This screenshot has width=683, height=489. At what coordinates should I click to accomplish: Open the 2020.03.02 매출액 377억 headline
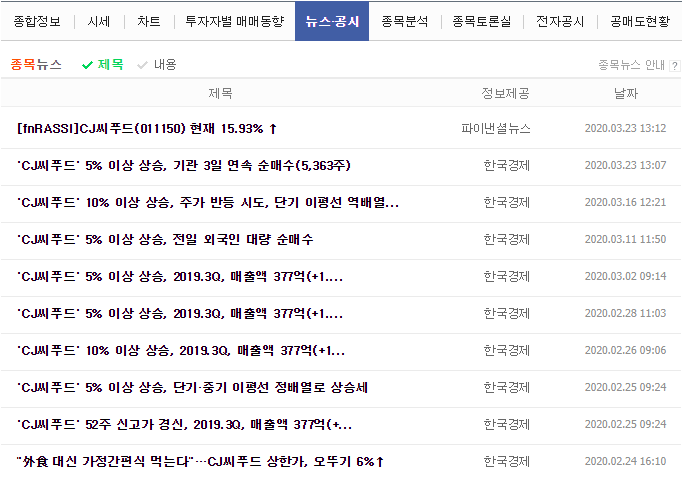tap(180, 277)
